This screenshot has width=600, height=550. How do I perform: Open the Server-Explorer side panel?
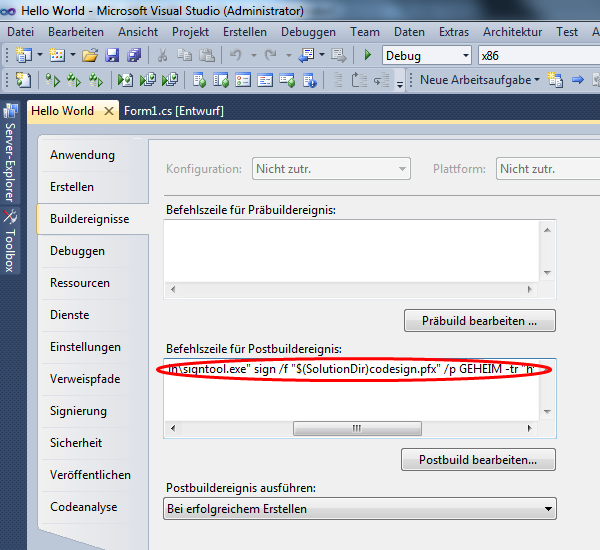[10, 153]
